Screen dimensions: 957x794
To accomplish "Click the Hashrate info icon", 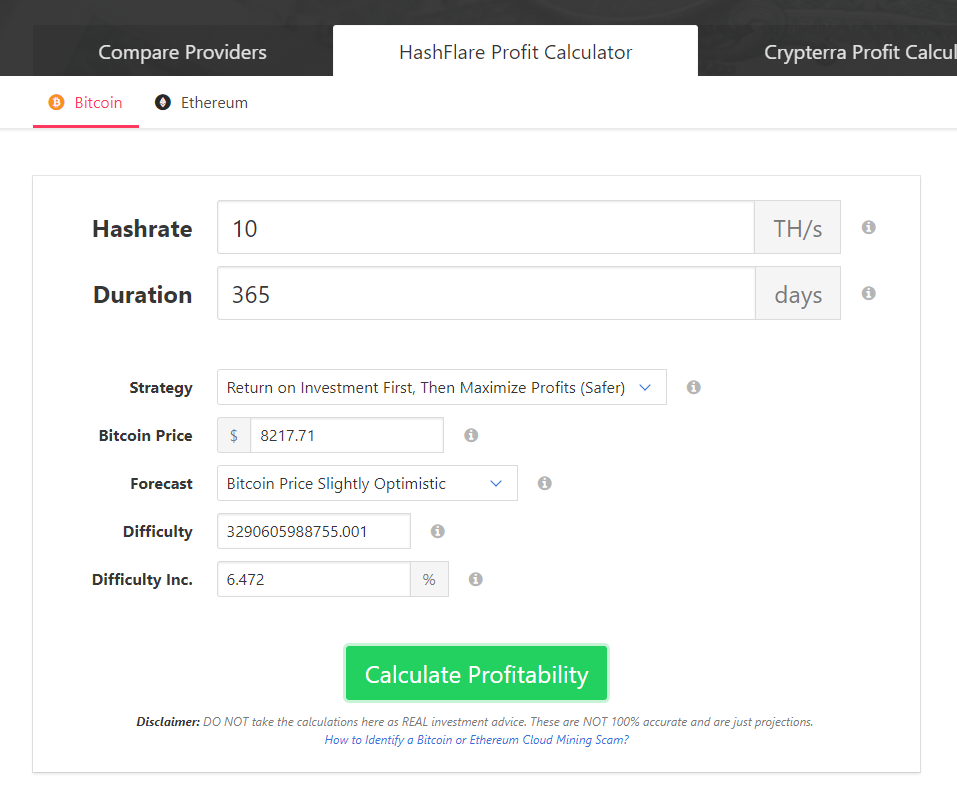I will pos(869,228).
